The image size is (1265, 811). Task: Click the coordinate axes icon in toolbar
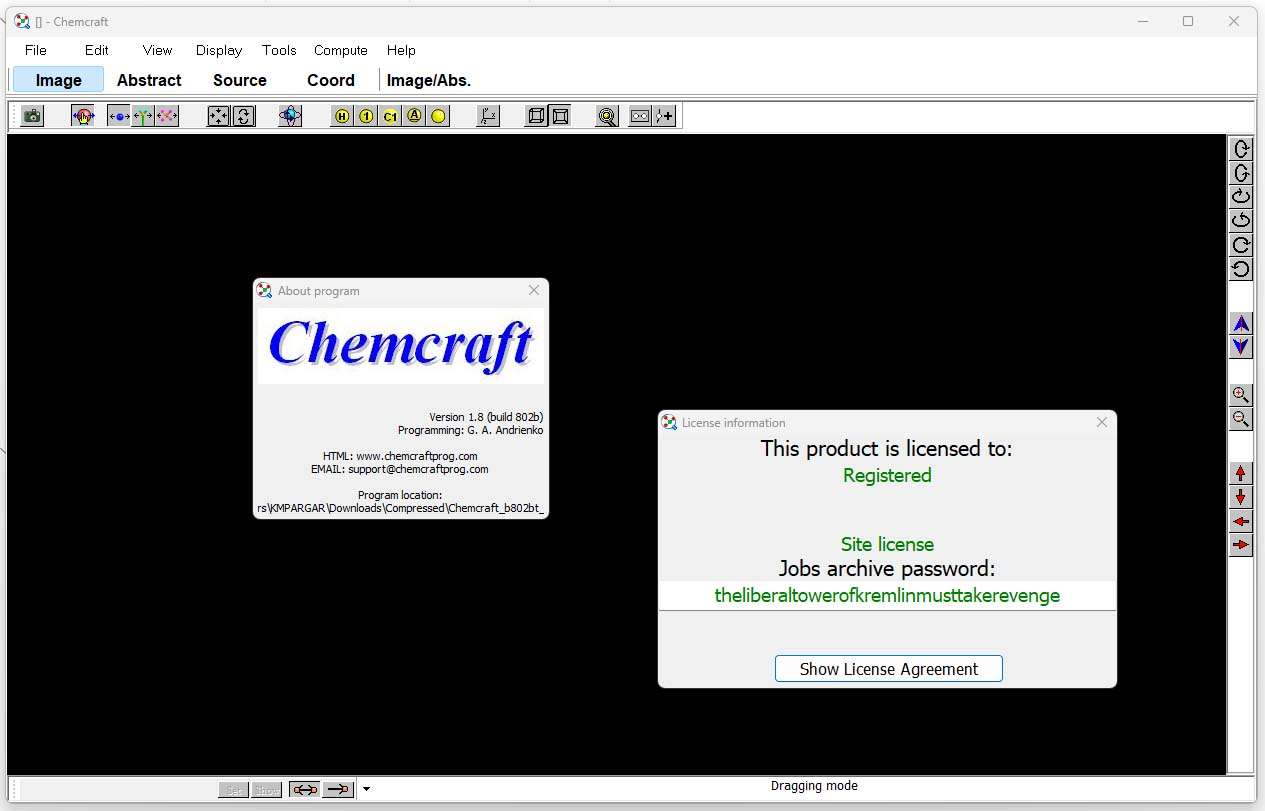488,116
